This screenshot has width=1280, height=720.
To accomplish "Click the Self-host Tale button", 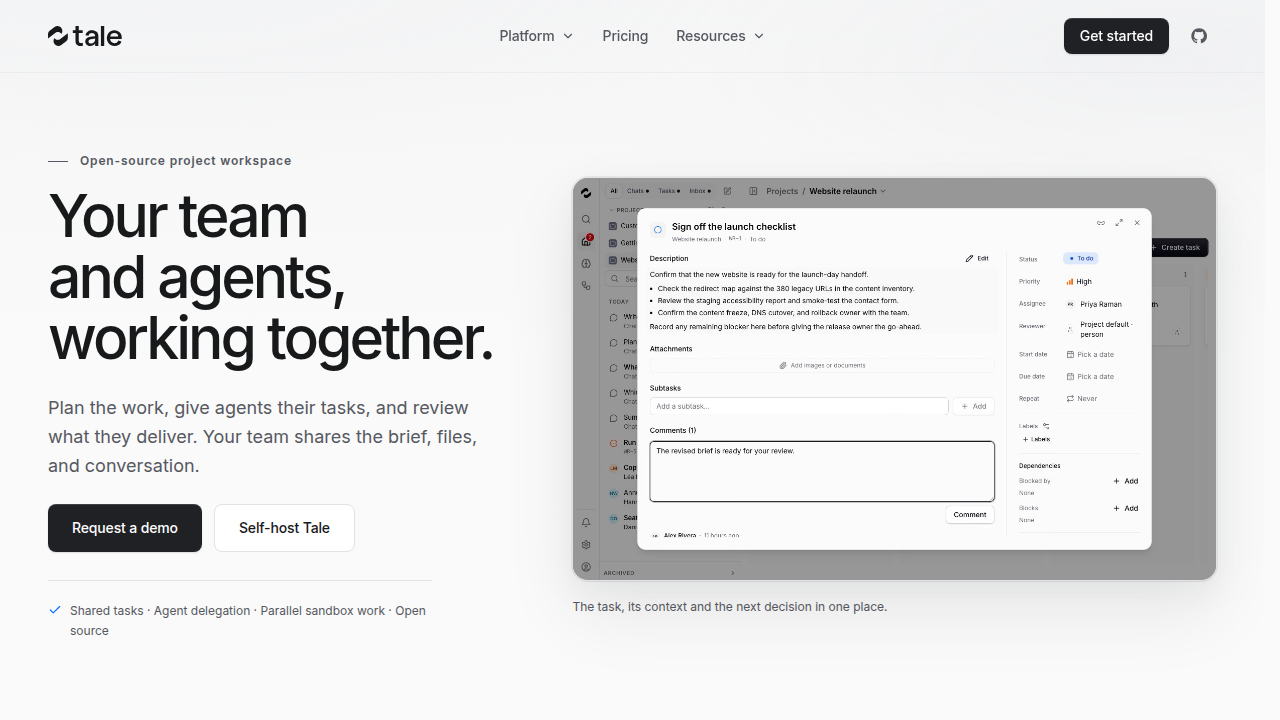I will pos(284,528).
